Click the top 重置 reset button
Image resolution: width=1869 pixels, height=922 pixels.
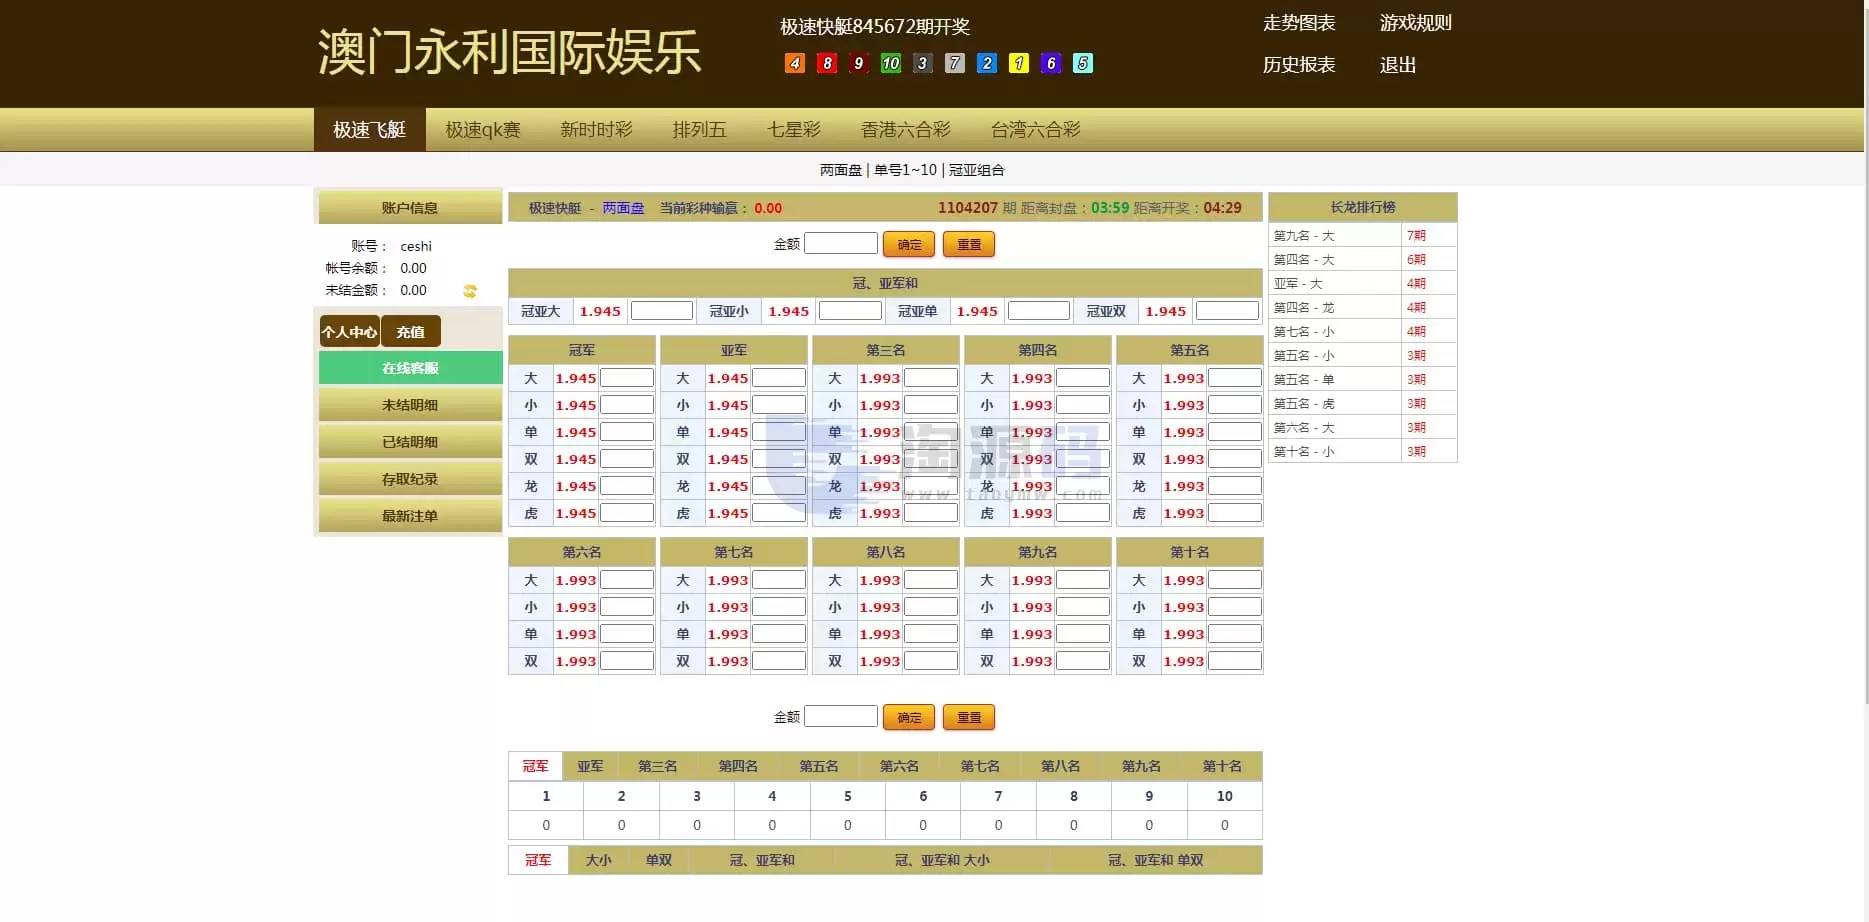969,244
